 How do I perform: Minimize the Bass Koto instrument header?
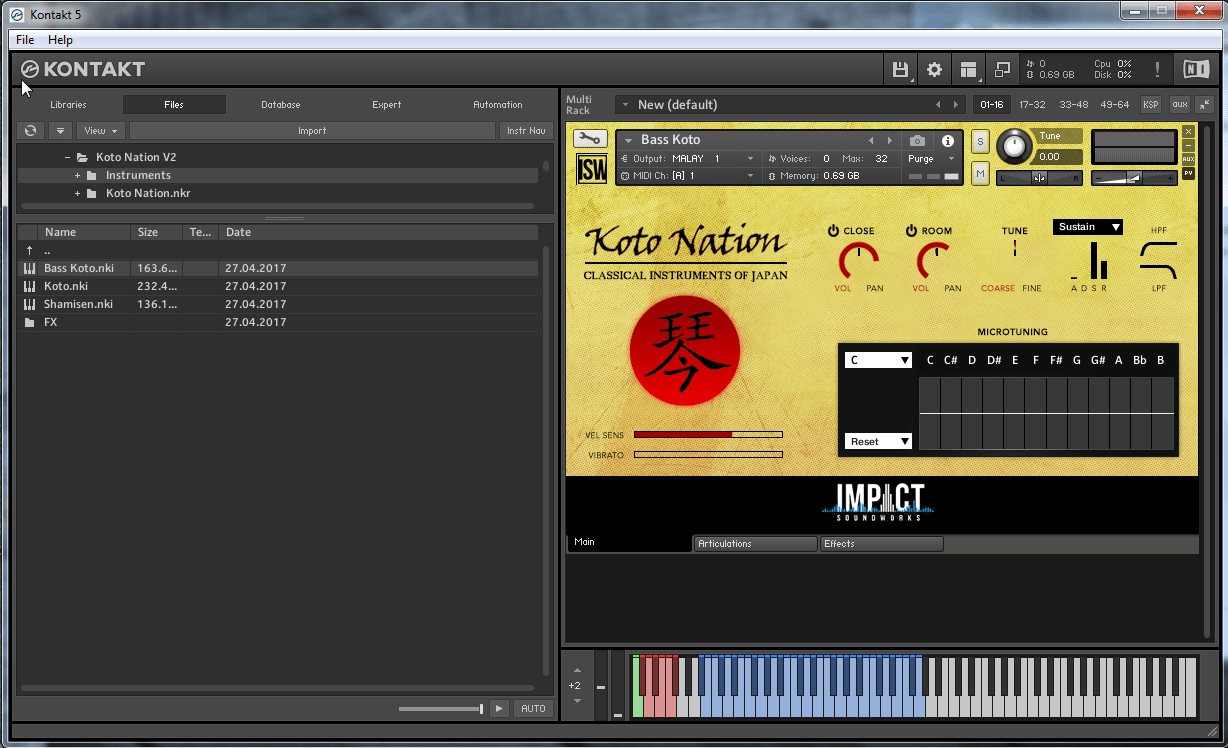pos(1188,145)
